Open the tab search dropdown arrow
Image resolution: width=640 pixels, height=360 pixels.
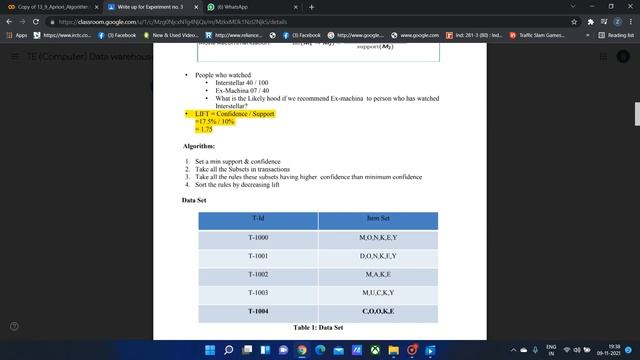pos(573,7)
